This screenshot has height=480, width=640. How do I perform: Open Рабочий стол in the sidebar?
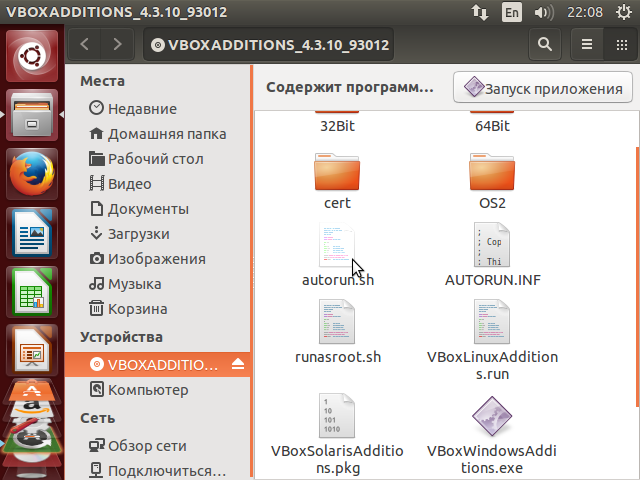(x=158, y=159)
